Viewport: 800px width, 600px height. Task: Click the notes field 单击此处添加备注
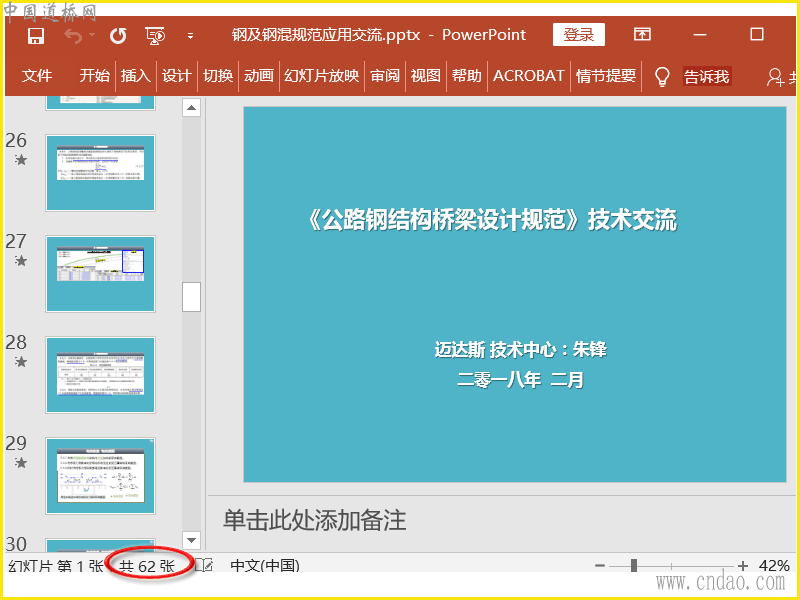tap(314, 521)
